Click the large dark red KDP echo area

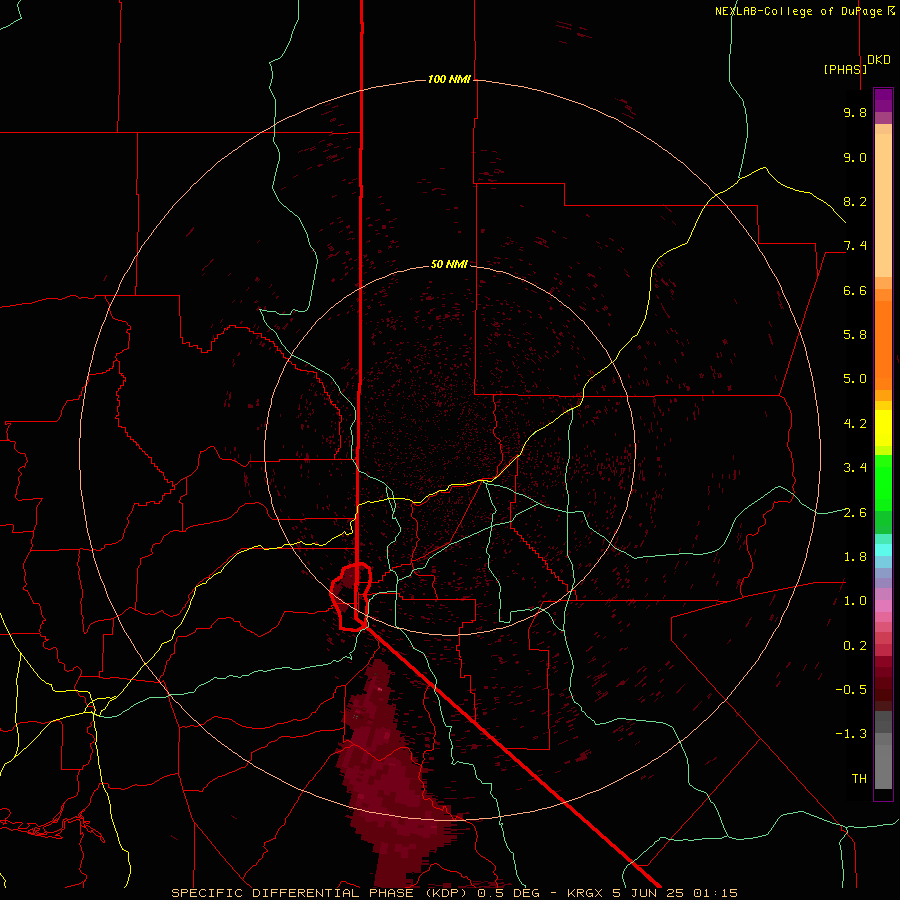pos(385,781)
